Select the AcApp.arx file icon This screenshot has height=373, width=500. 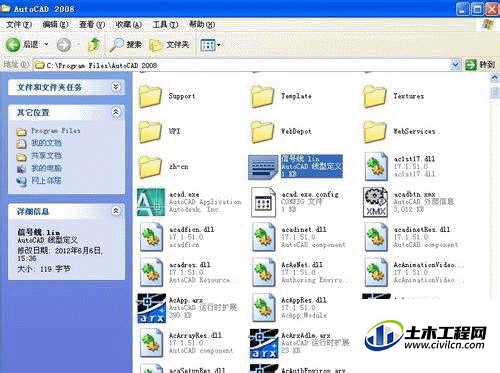coord(152,308)
